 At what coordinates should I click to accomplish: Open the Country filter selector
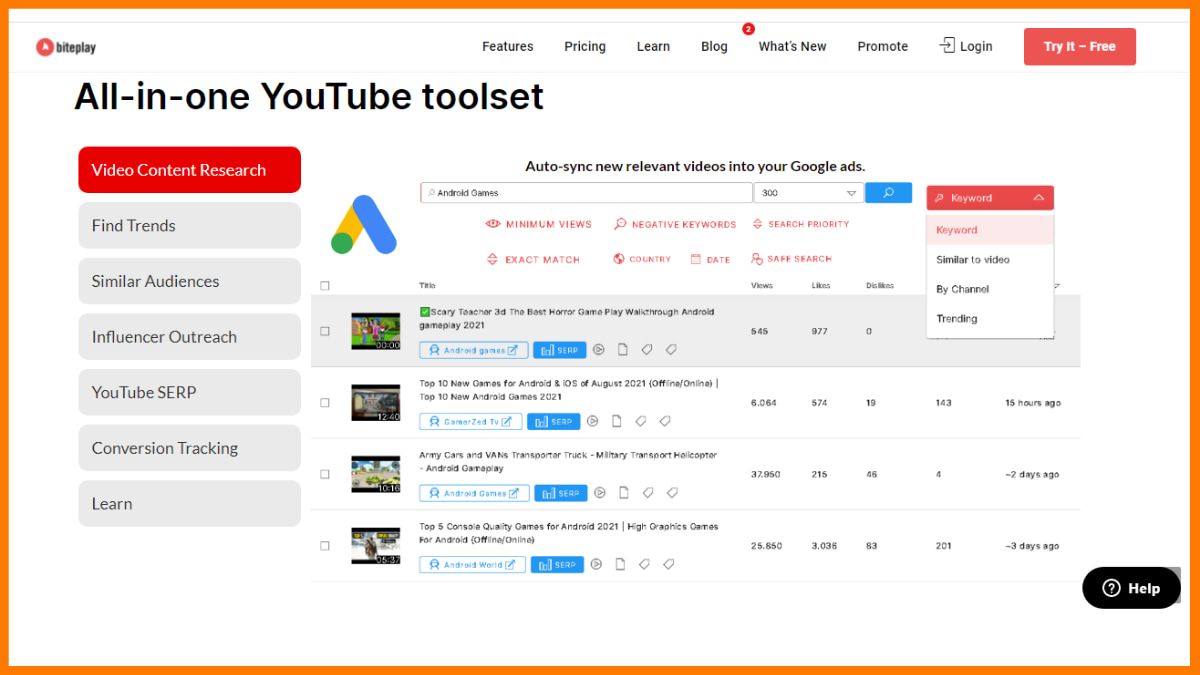pyautogui.click(x=642, y=259)
